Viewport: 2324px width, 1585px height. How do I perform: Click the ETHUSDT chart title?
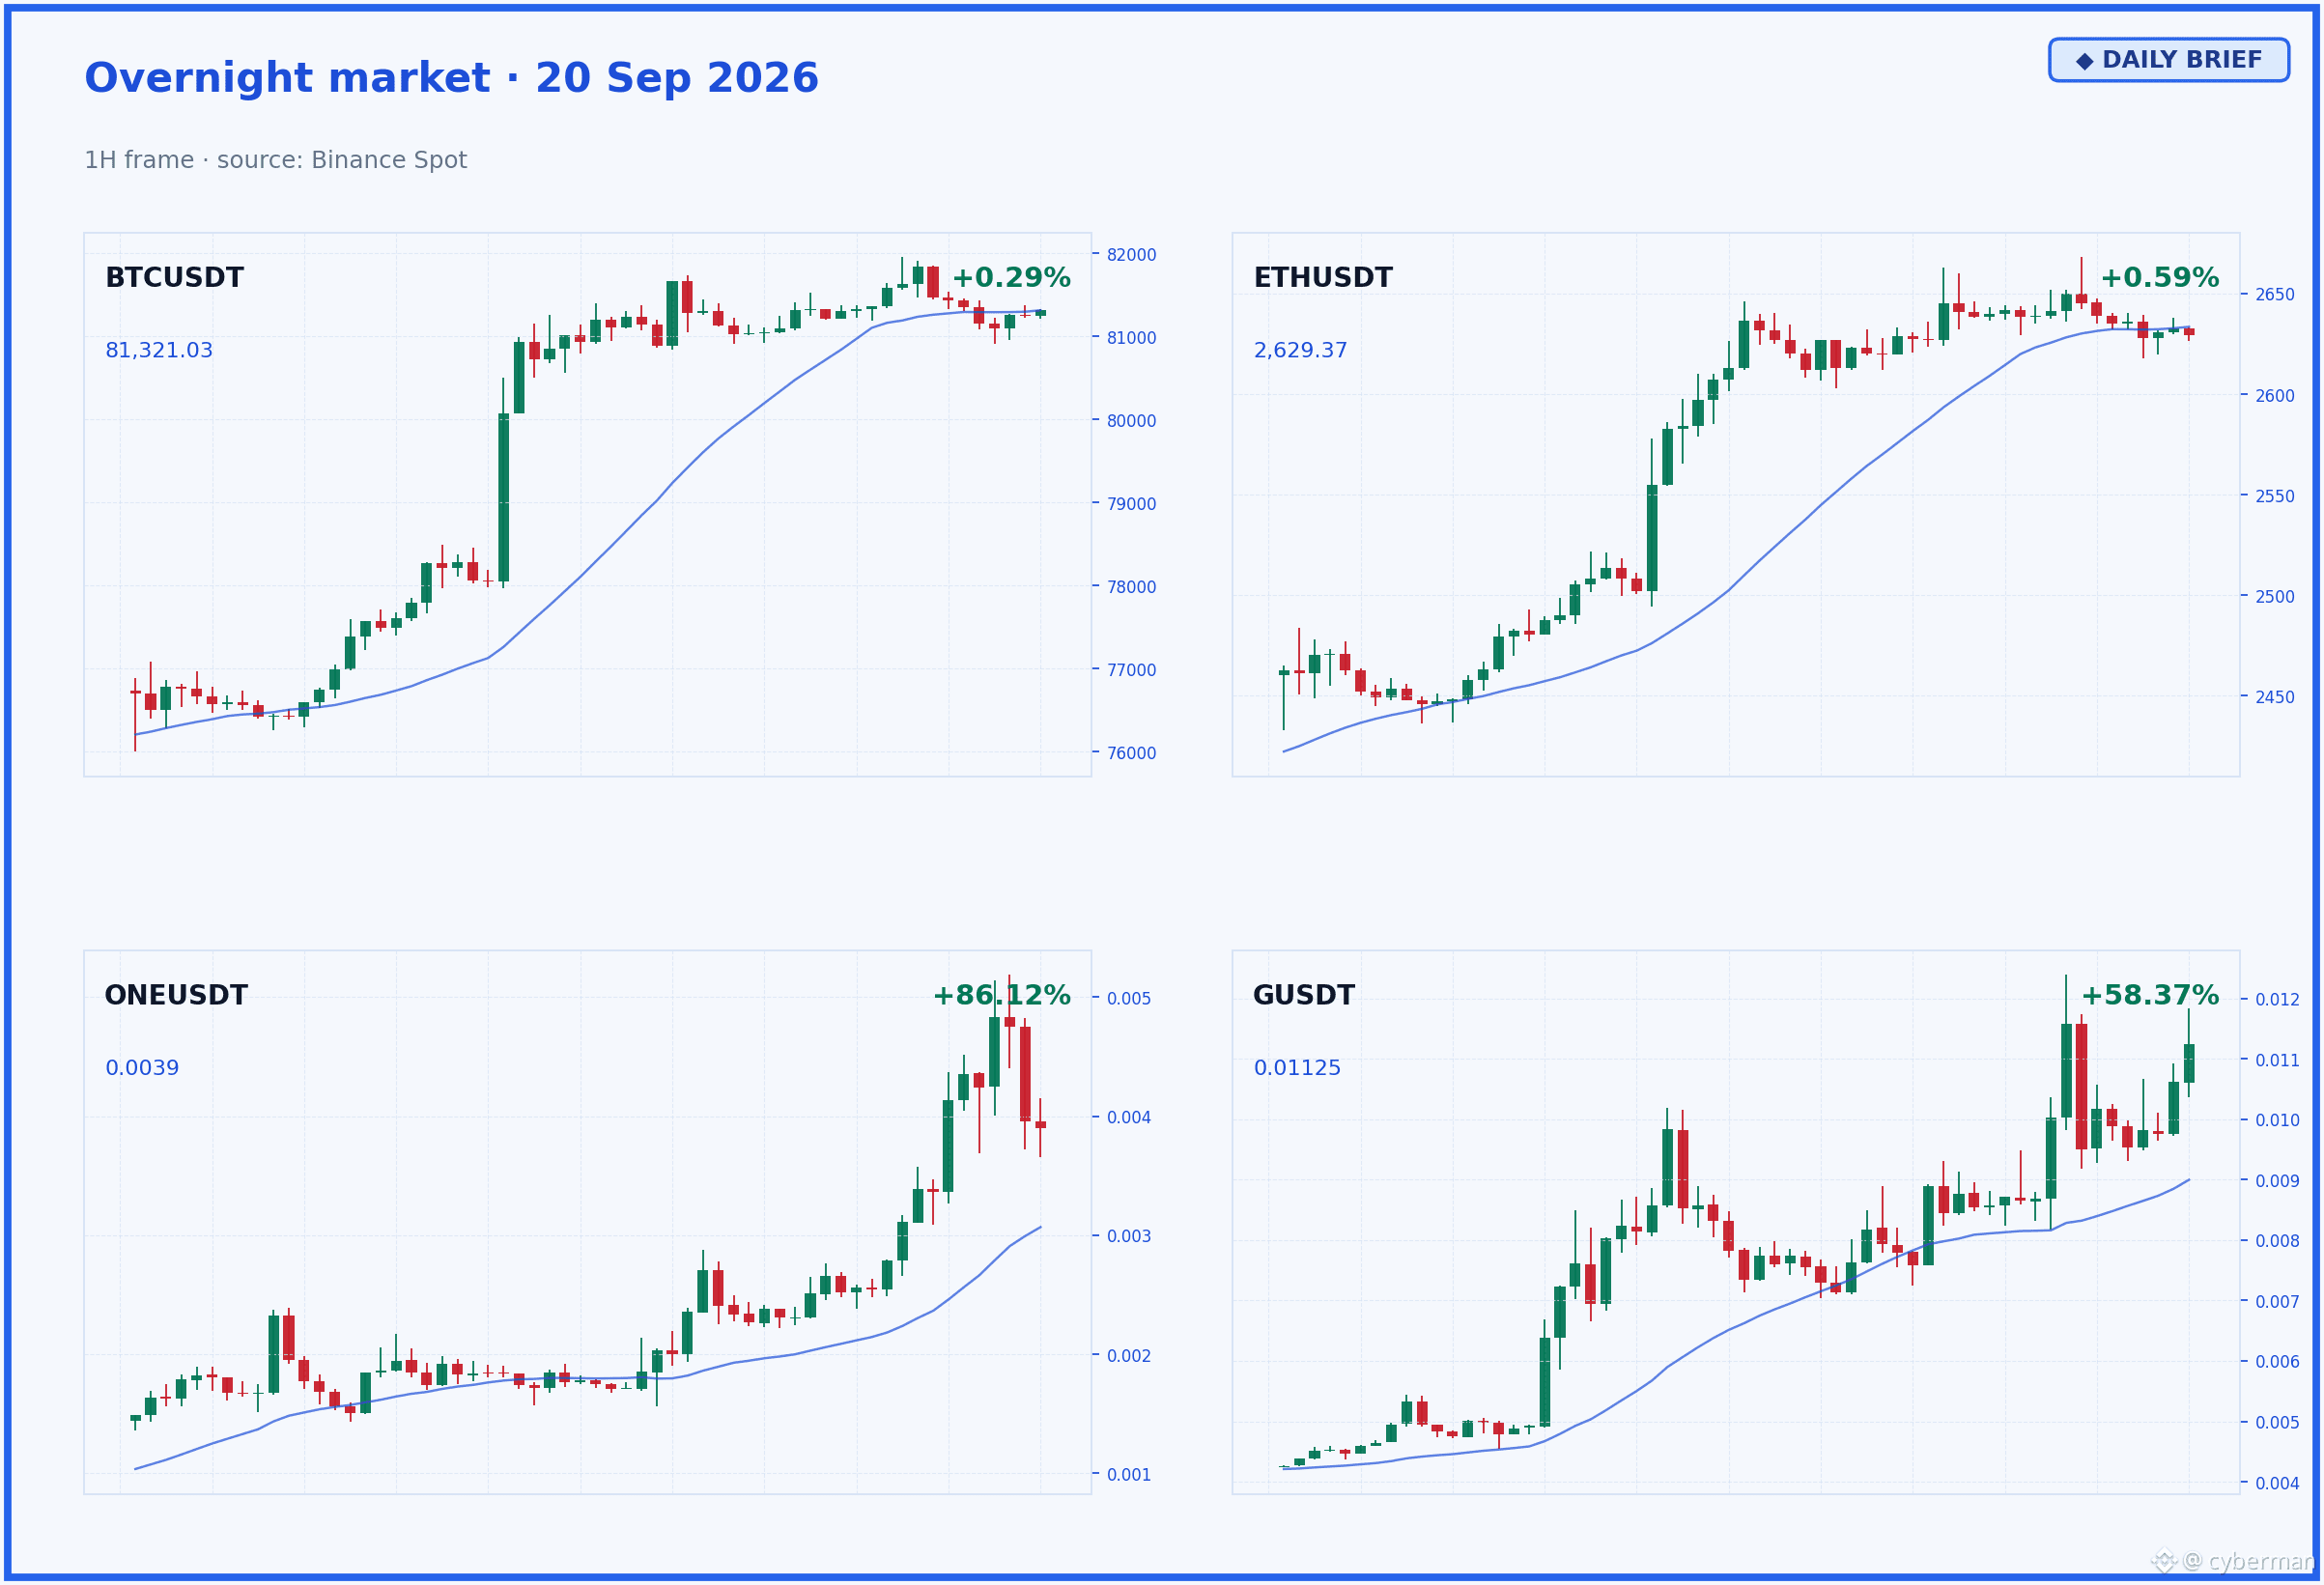[1322, 278]
